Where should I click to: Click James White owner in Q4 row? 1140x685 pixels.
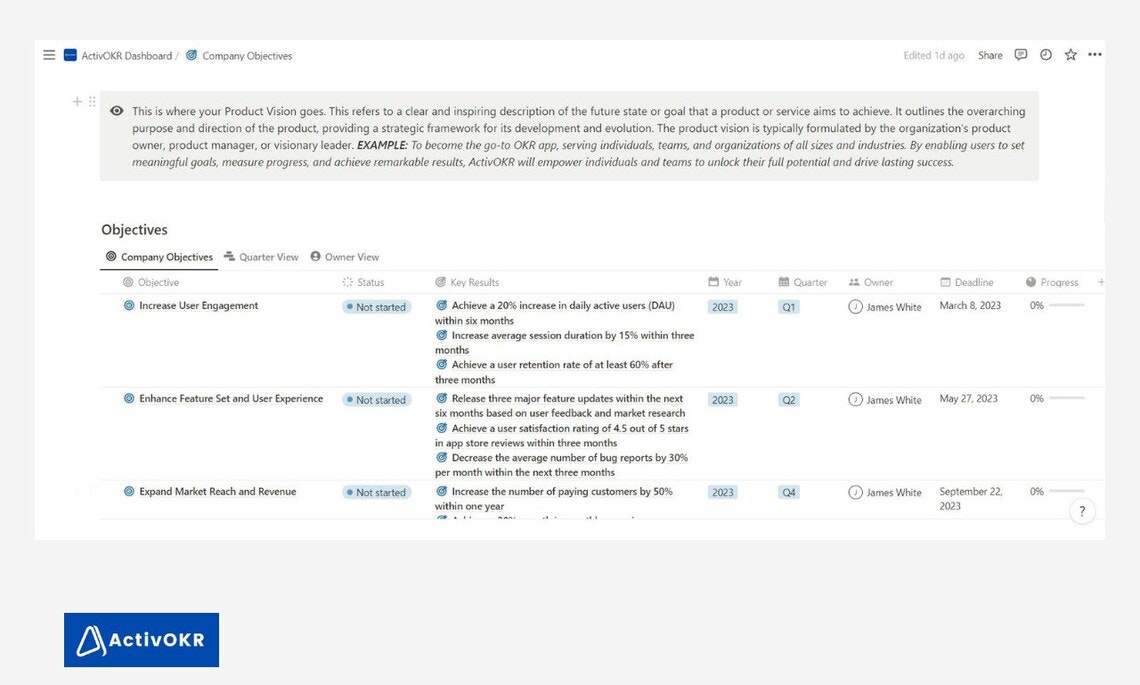[x=885, y=492]
